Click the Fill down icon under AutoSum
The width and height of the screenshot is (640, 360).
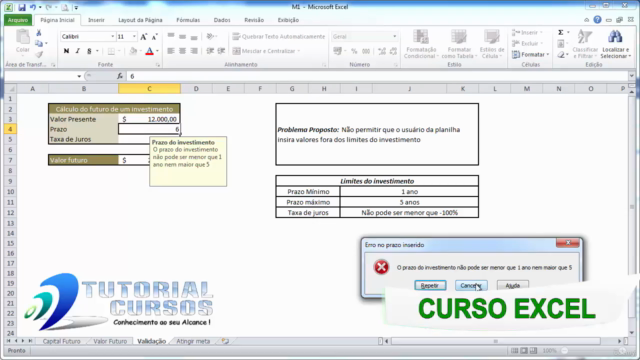point(561,43)
